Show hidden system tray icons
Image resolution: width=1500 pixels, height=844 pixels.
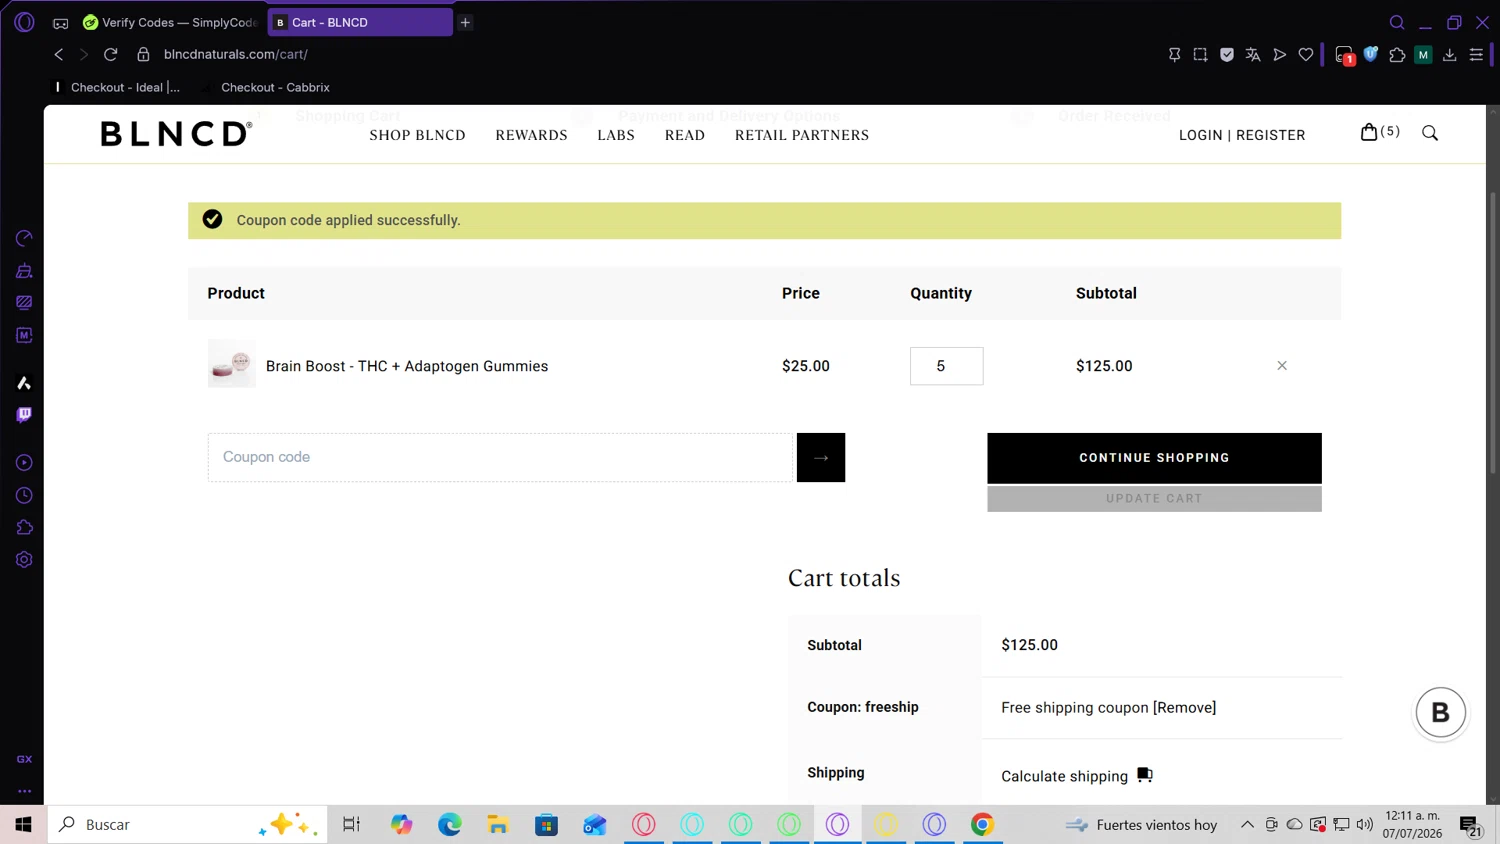pyautogui.click(x=1247, y=825)
